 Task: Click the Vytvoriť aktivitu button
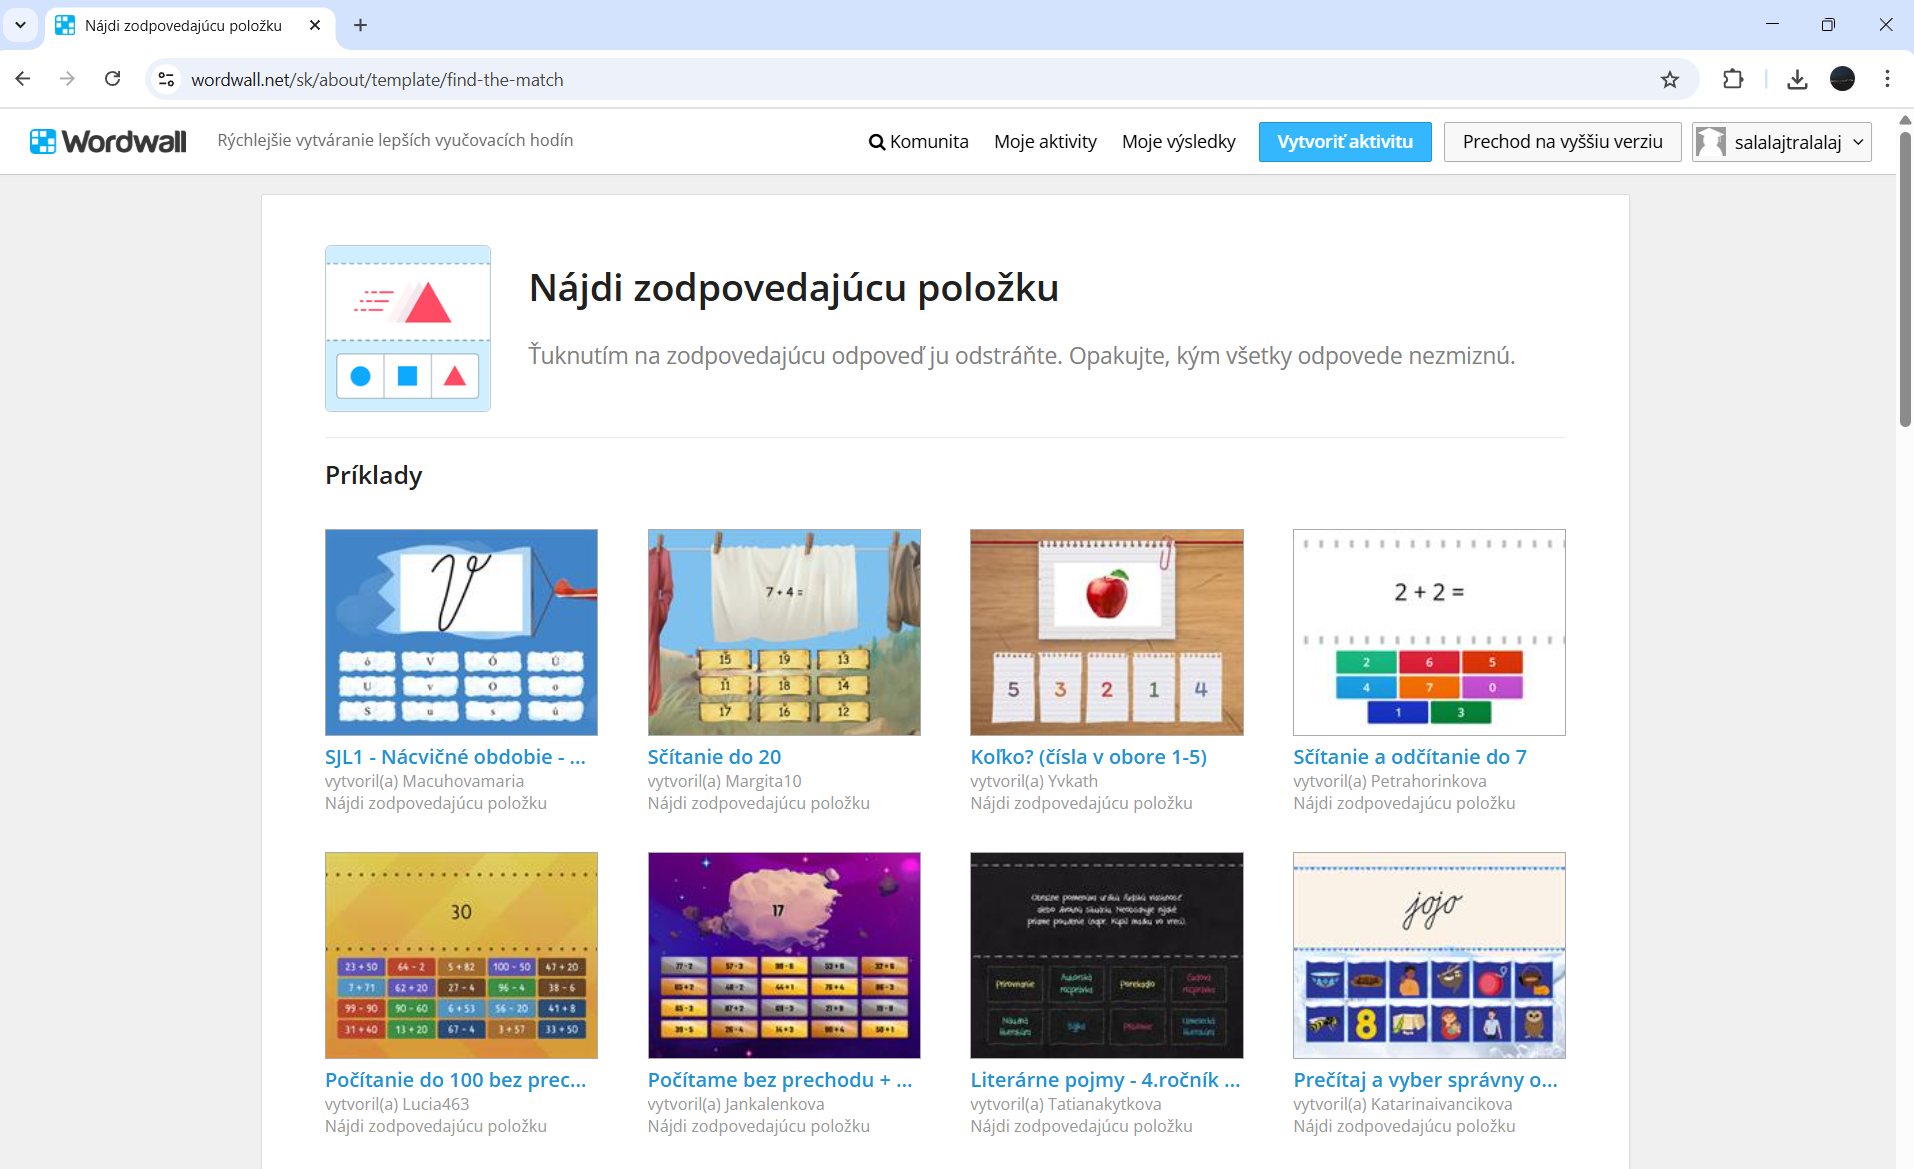point(1344,142)
